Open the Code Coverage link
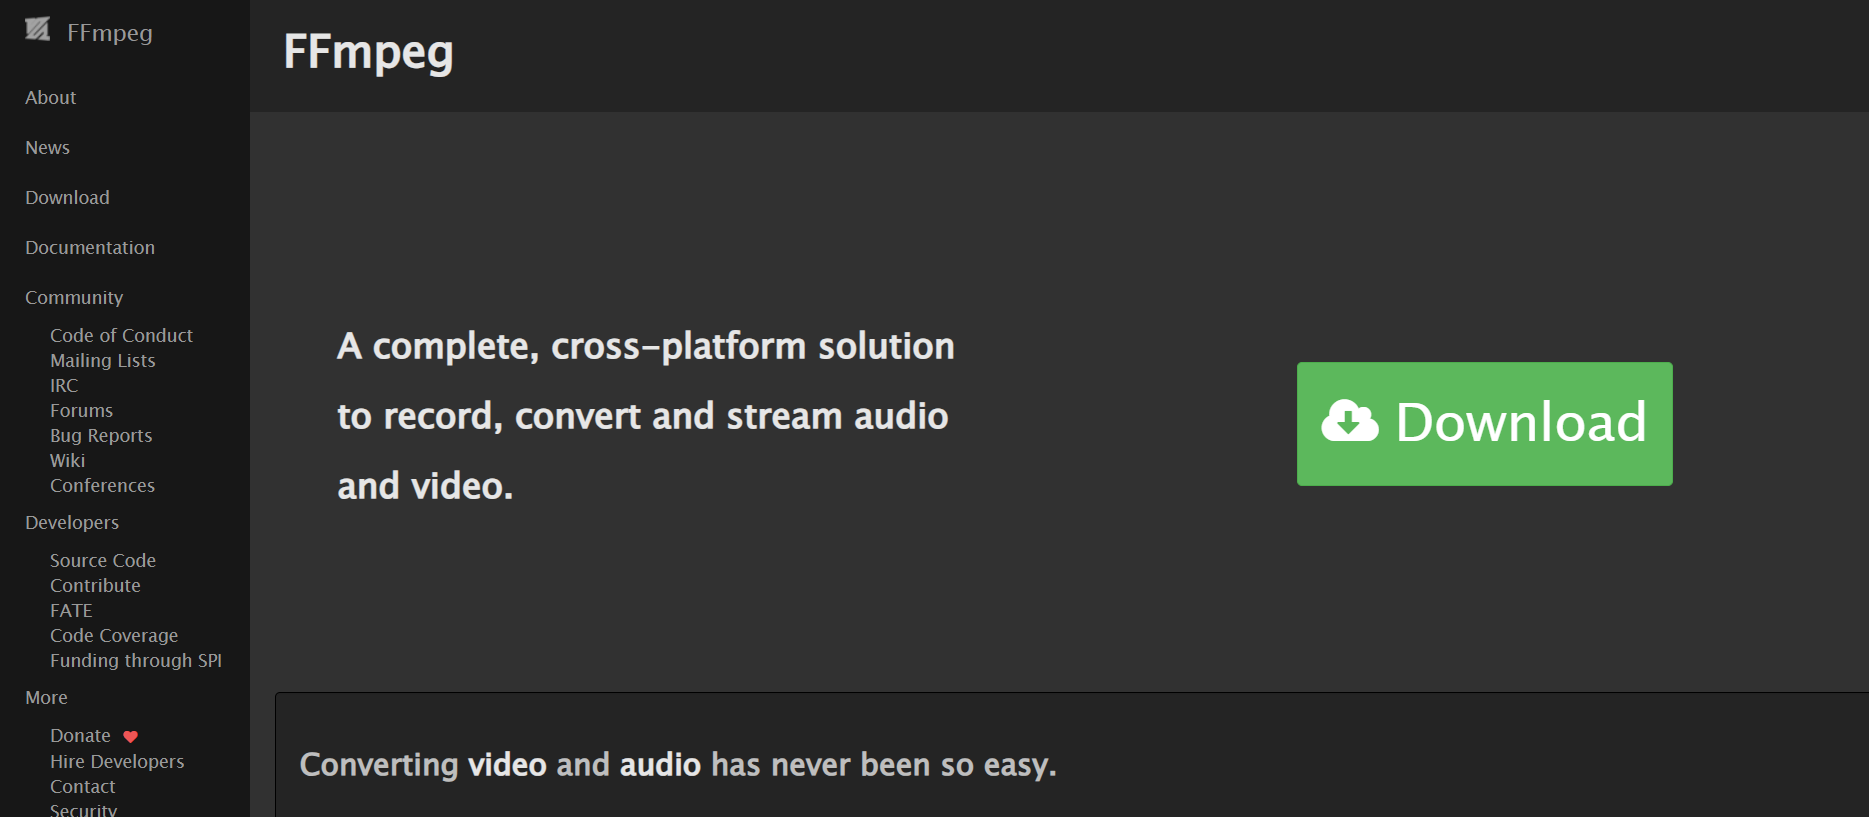This screenshot has height=817, width=1869. [x=114, y=636]
